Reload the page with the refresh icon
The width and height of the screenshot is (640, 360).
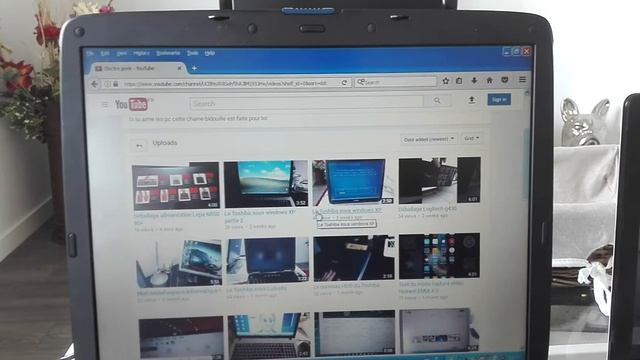344,82
